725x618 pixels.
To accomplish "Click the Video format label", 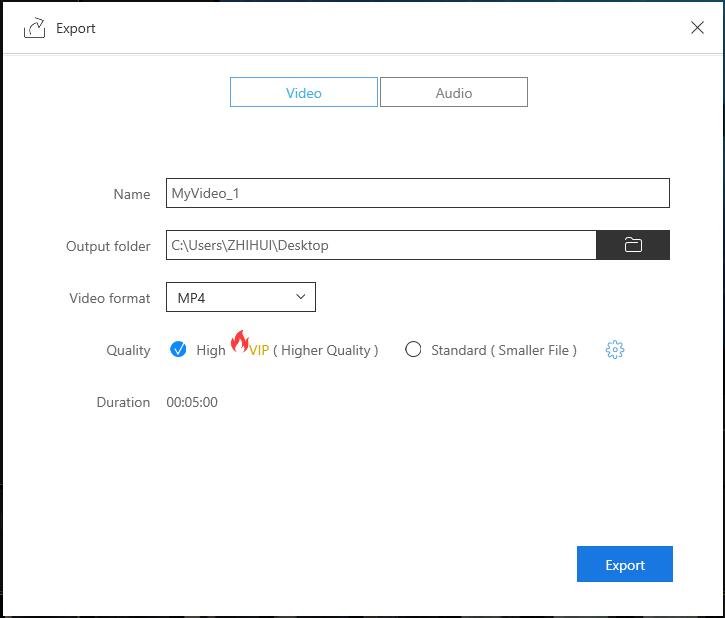I will pyautogui.click(x=110, y=298).
